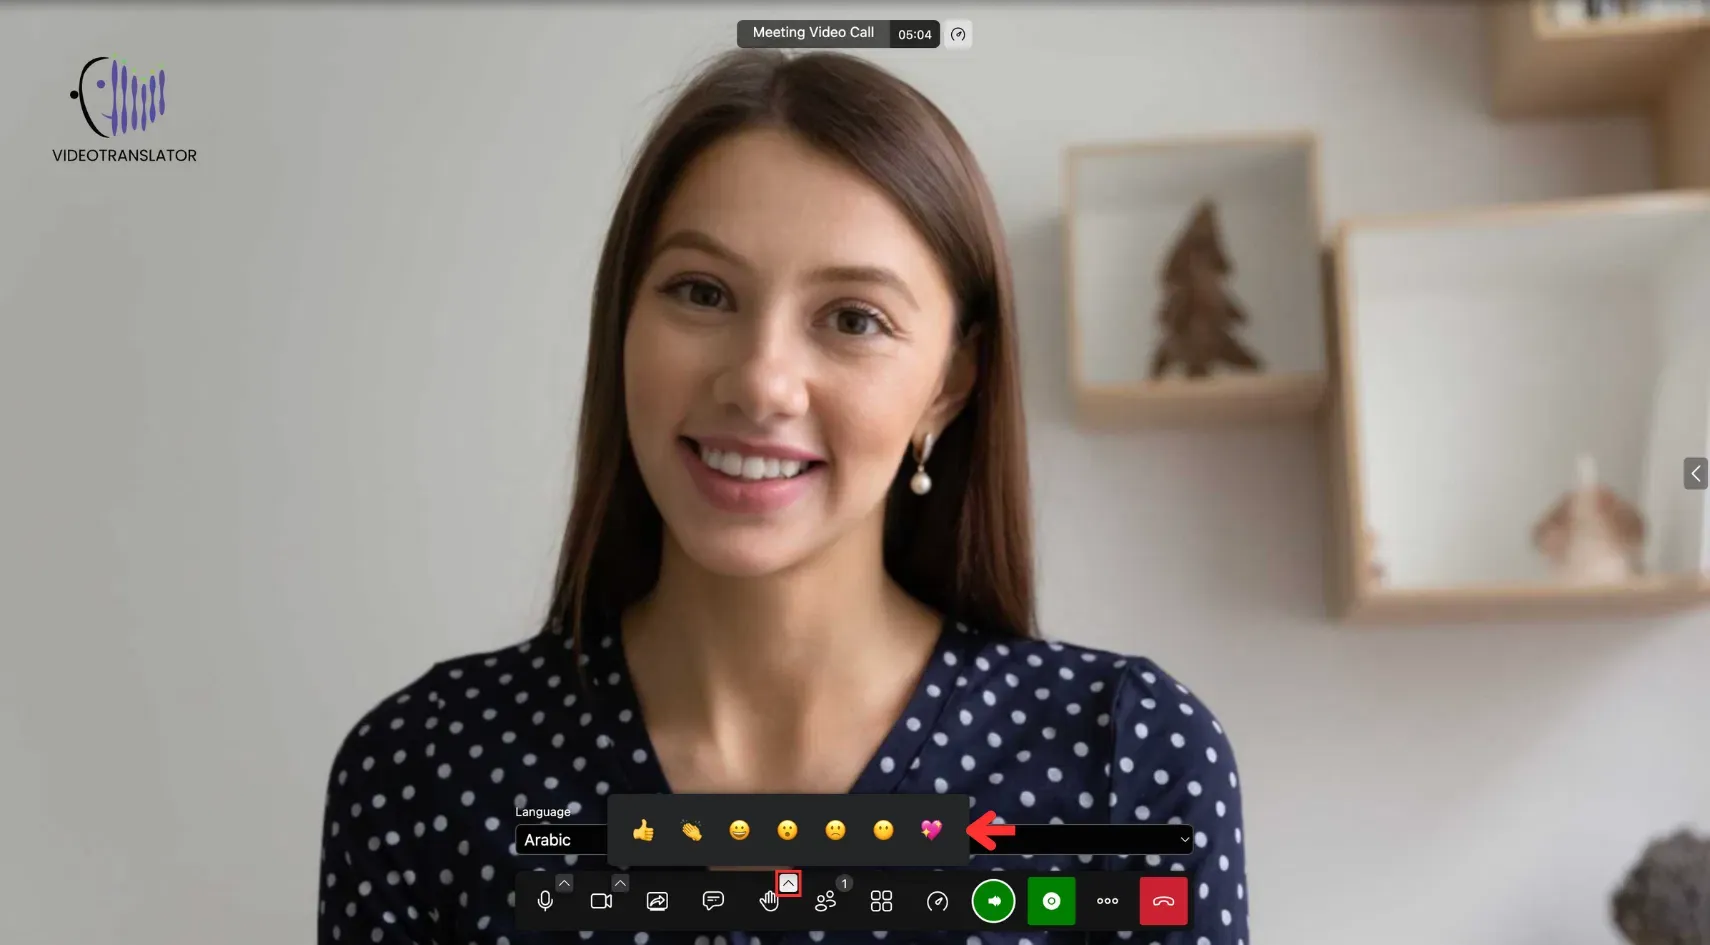Open the chat panel
Viewport: 1710px width, 945px height.
[x=713, y=901]
